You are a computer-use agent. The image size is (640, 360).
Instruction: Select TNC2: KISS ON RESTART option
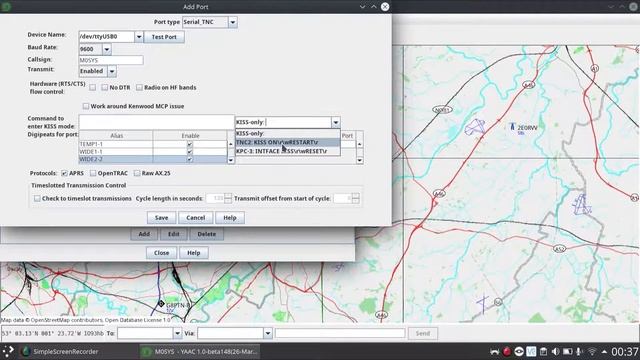click(x=287, y=142)
